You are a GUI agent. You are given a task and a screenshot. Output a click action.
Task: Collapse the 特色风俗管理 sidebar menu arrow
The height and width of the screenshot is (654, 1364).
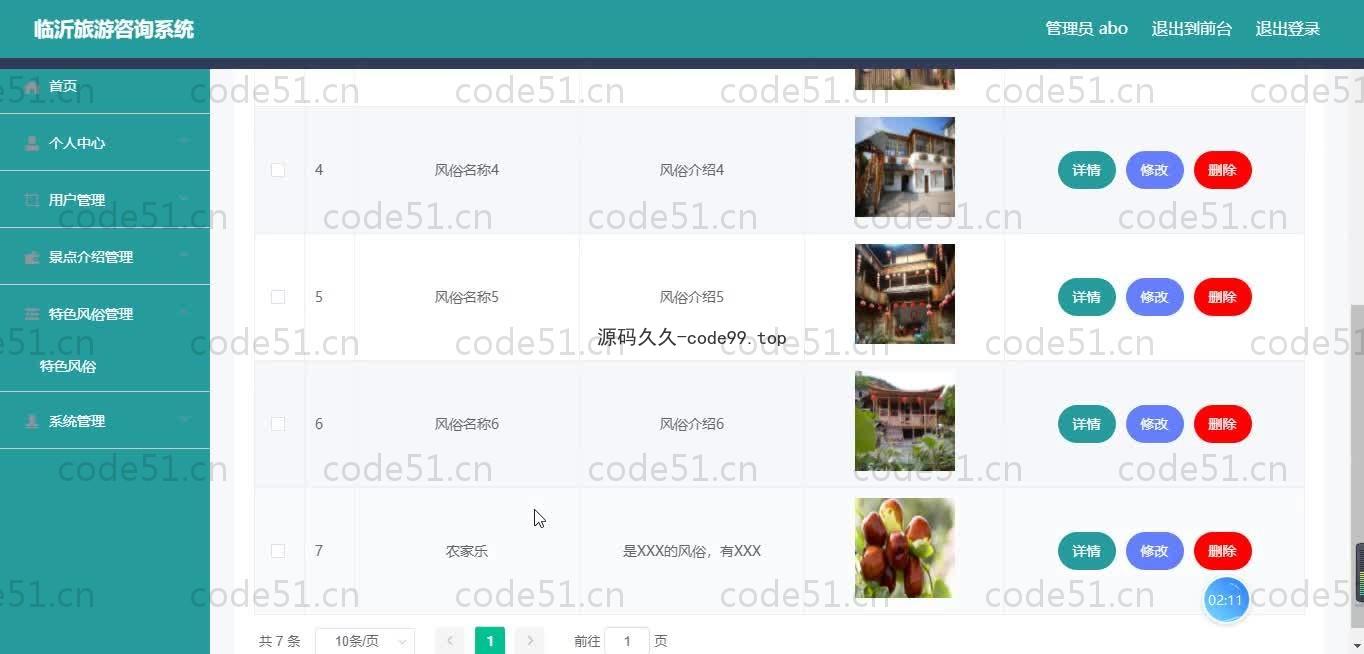pos(184,313)
